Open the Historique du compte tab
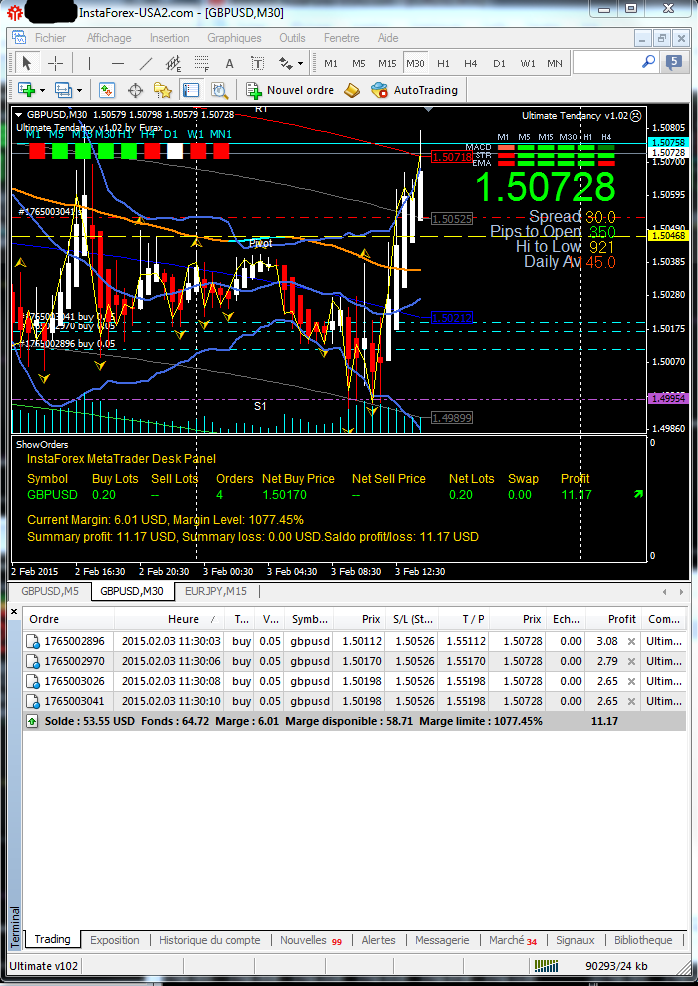Image resolution: width=698 pixels, height=986 pixels. [209, 940]
